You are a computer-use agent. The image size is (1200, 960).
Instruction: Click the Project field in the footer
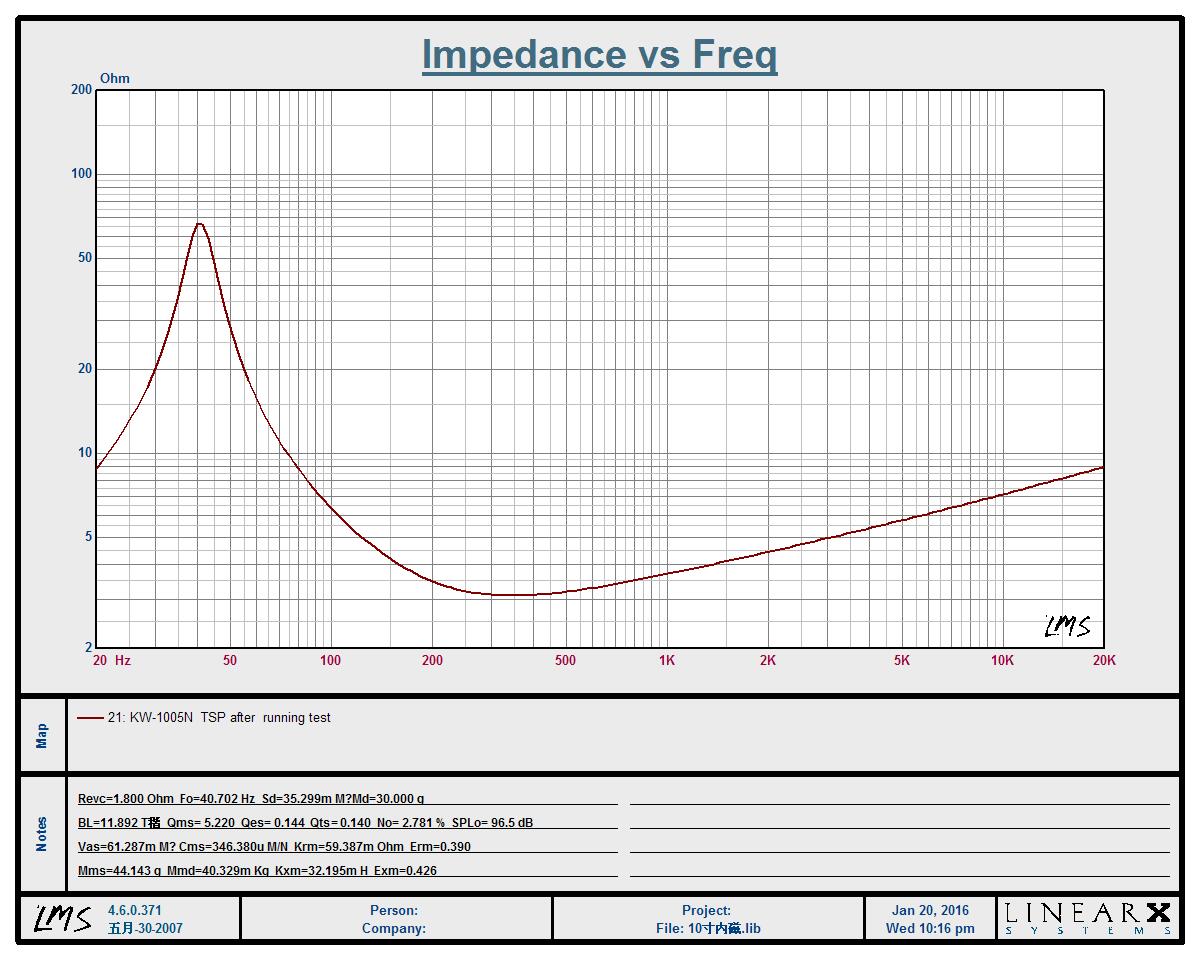pyautogui.click(x=707, y=910)
